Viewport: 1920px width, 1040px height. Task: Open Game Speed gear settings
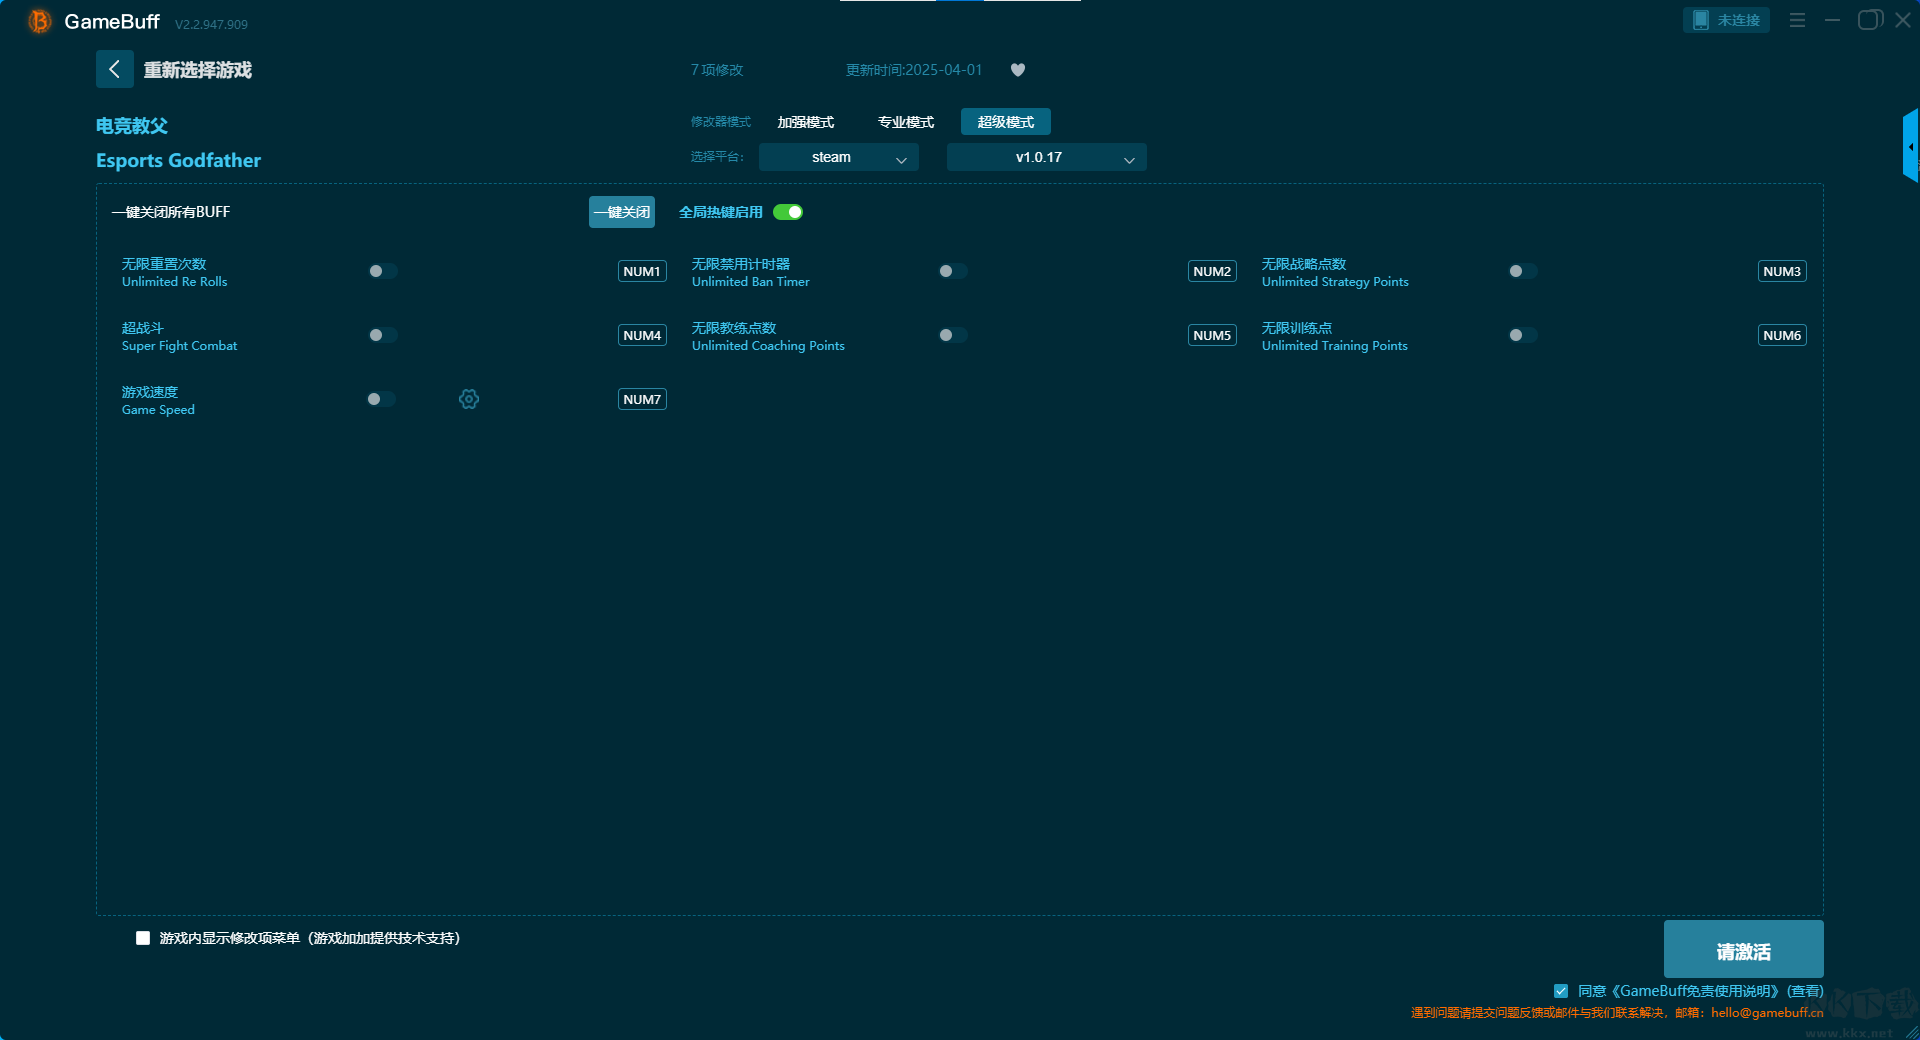469,399
